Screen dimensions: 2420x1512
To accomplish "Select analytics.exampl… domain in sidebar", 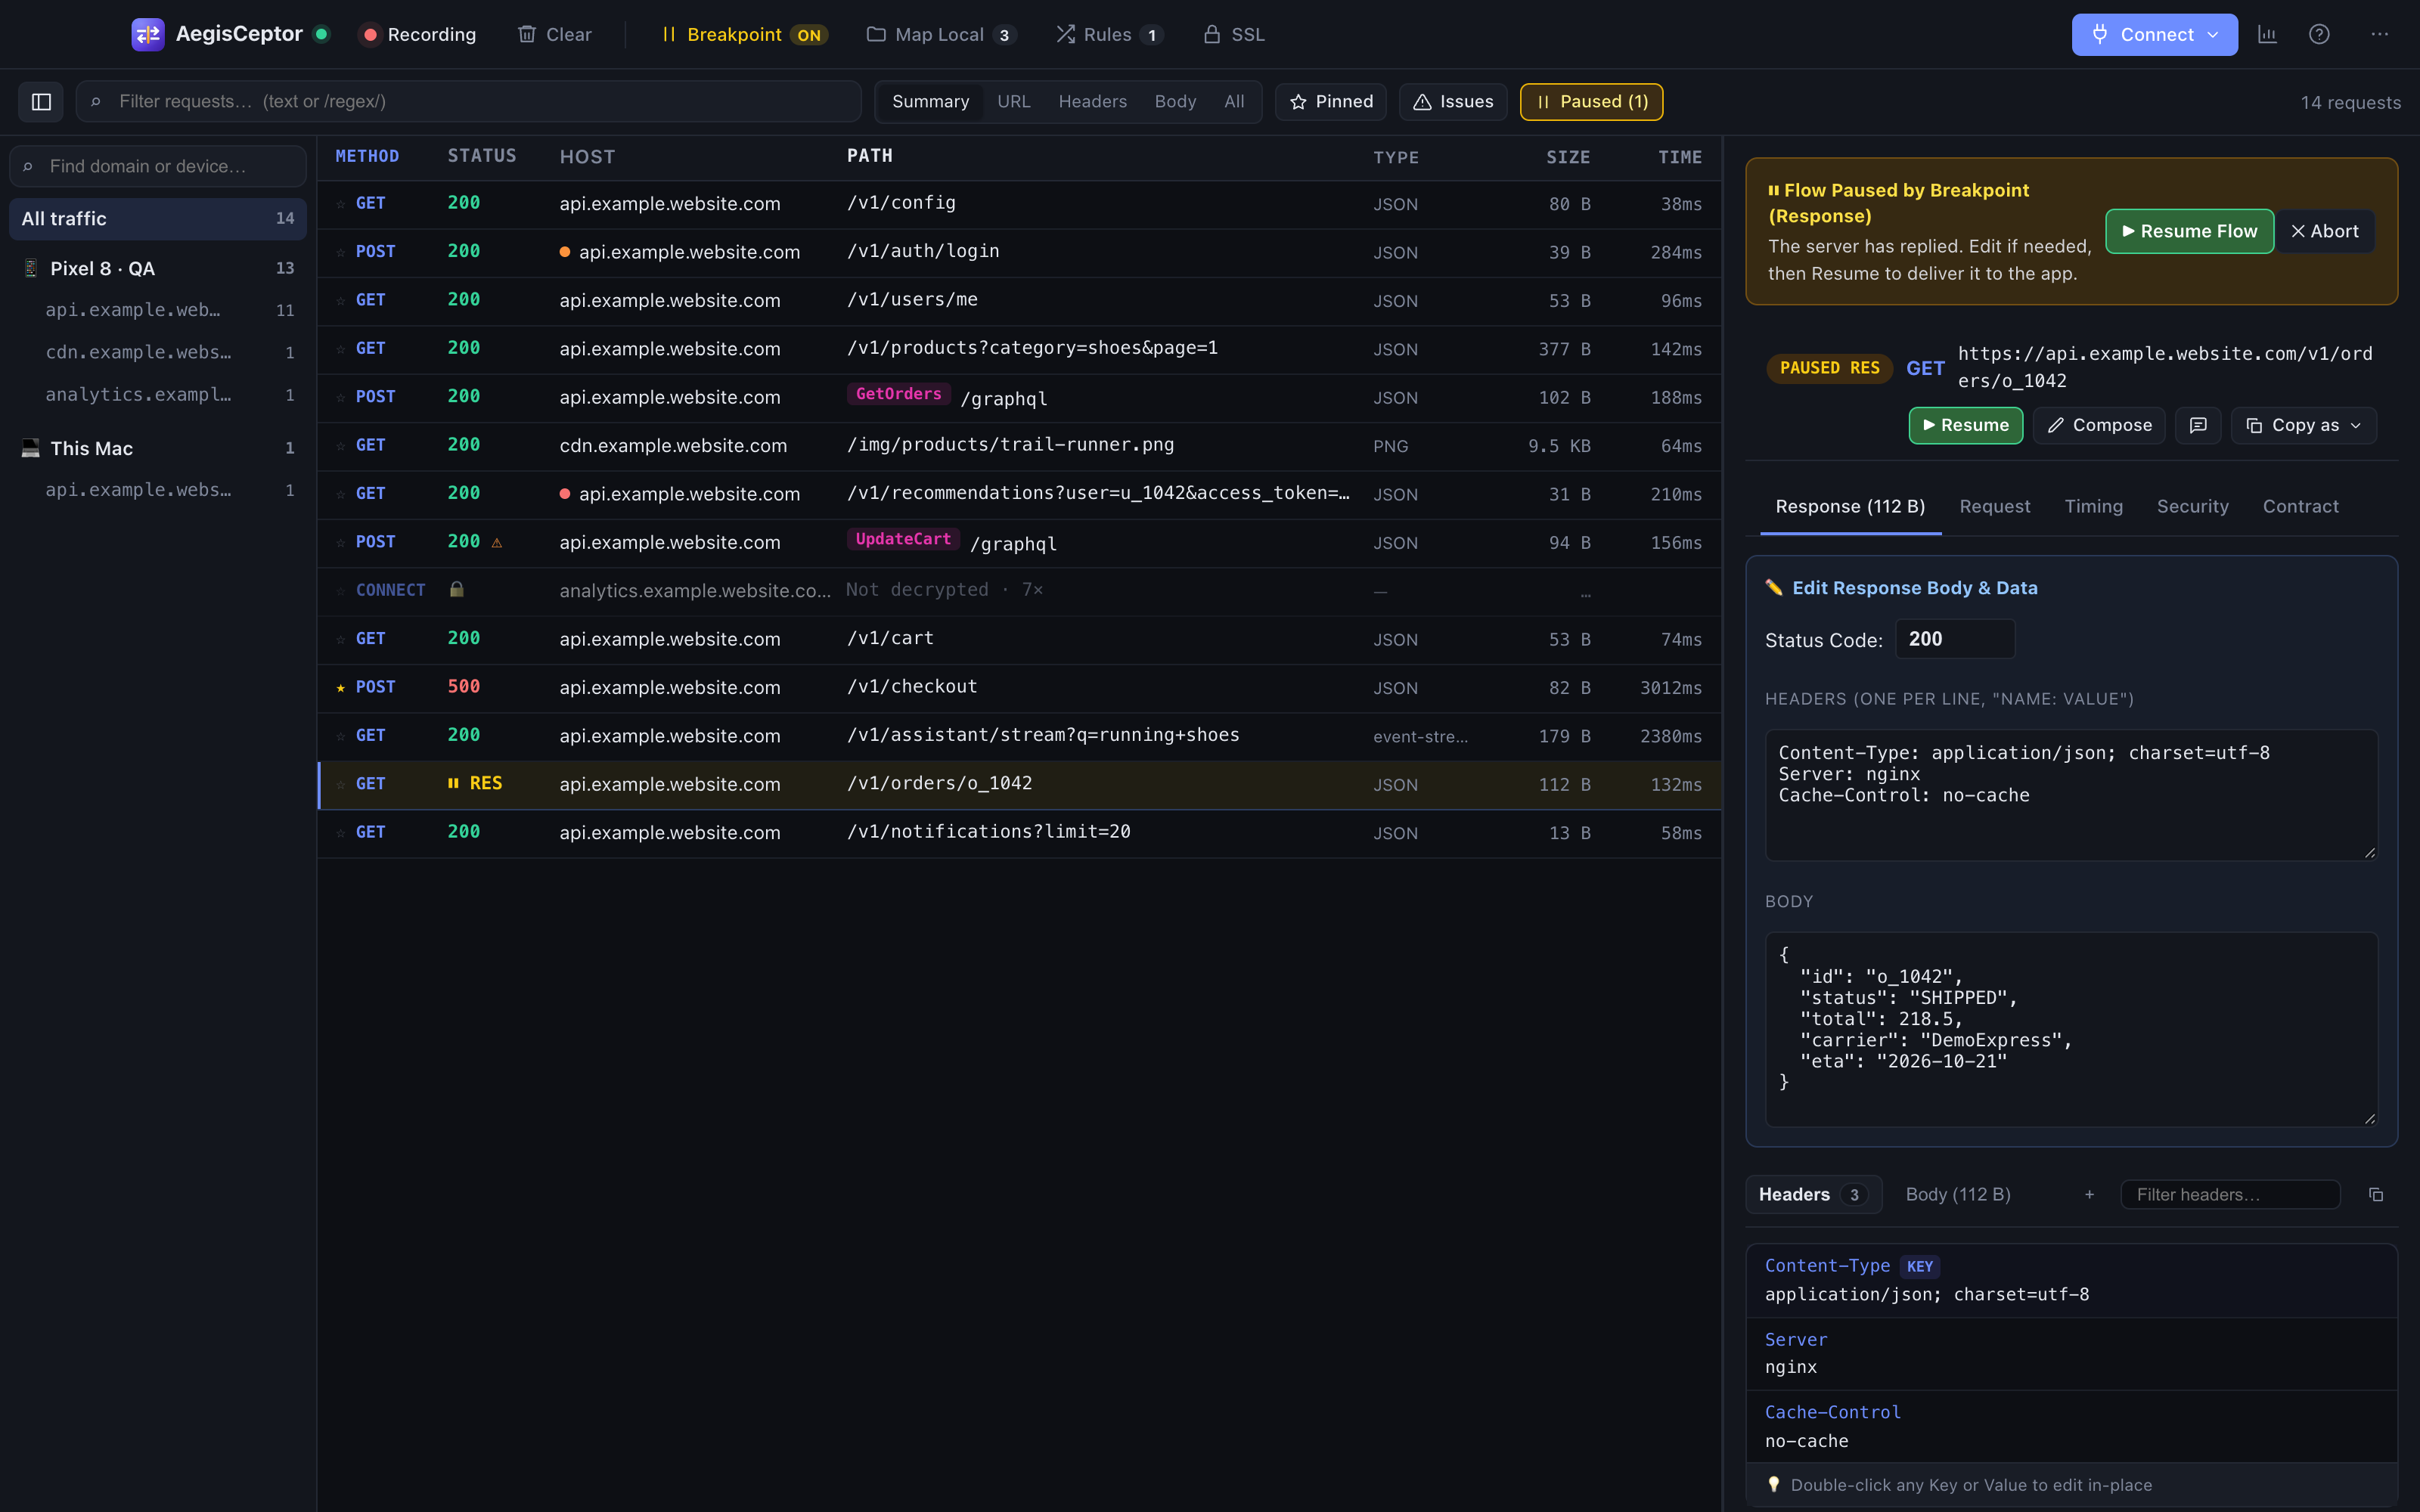I will [158, 394].
